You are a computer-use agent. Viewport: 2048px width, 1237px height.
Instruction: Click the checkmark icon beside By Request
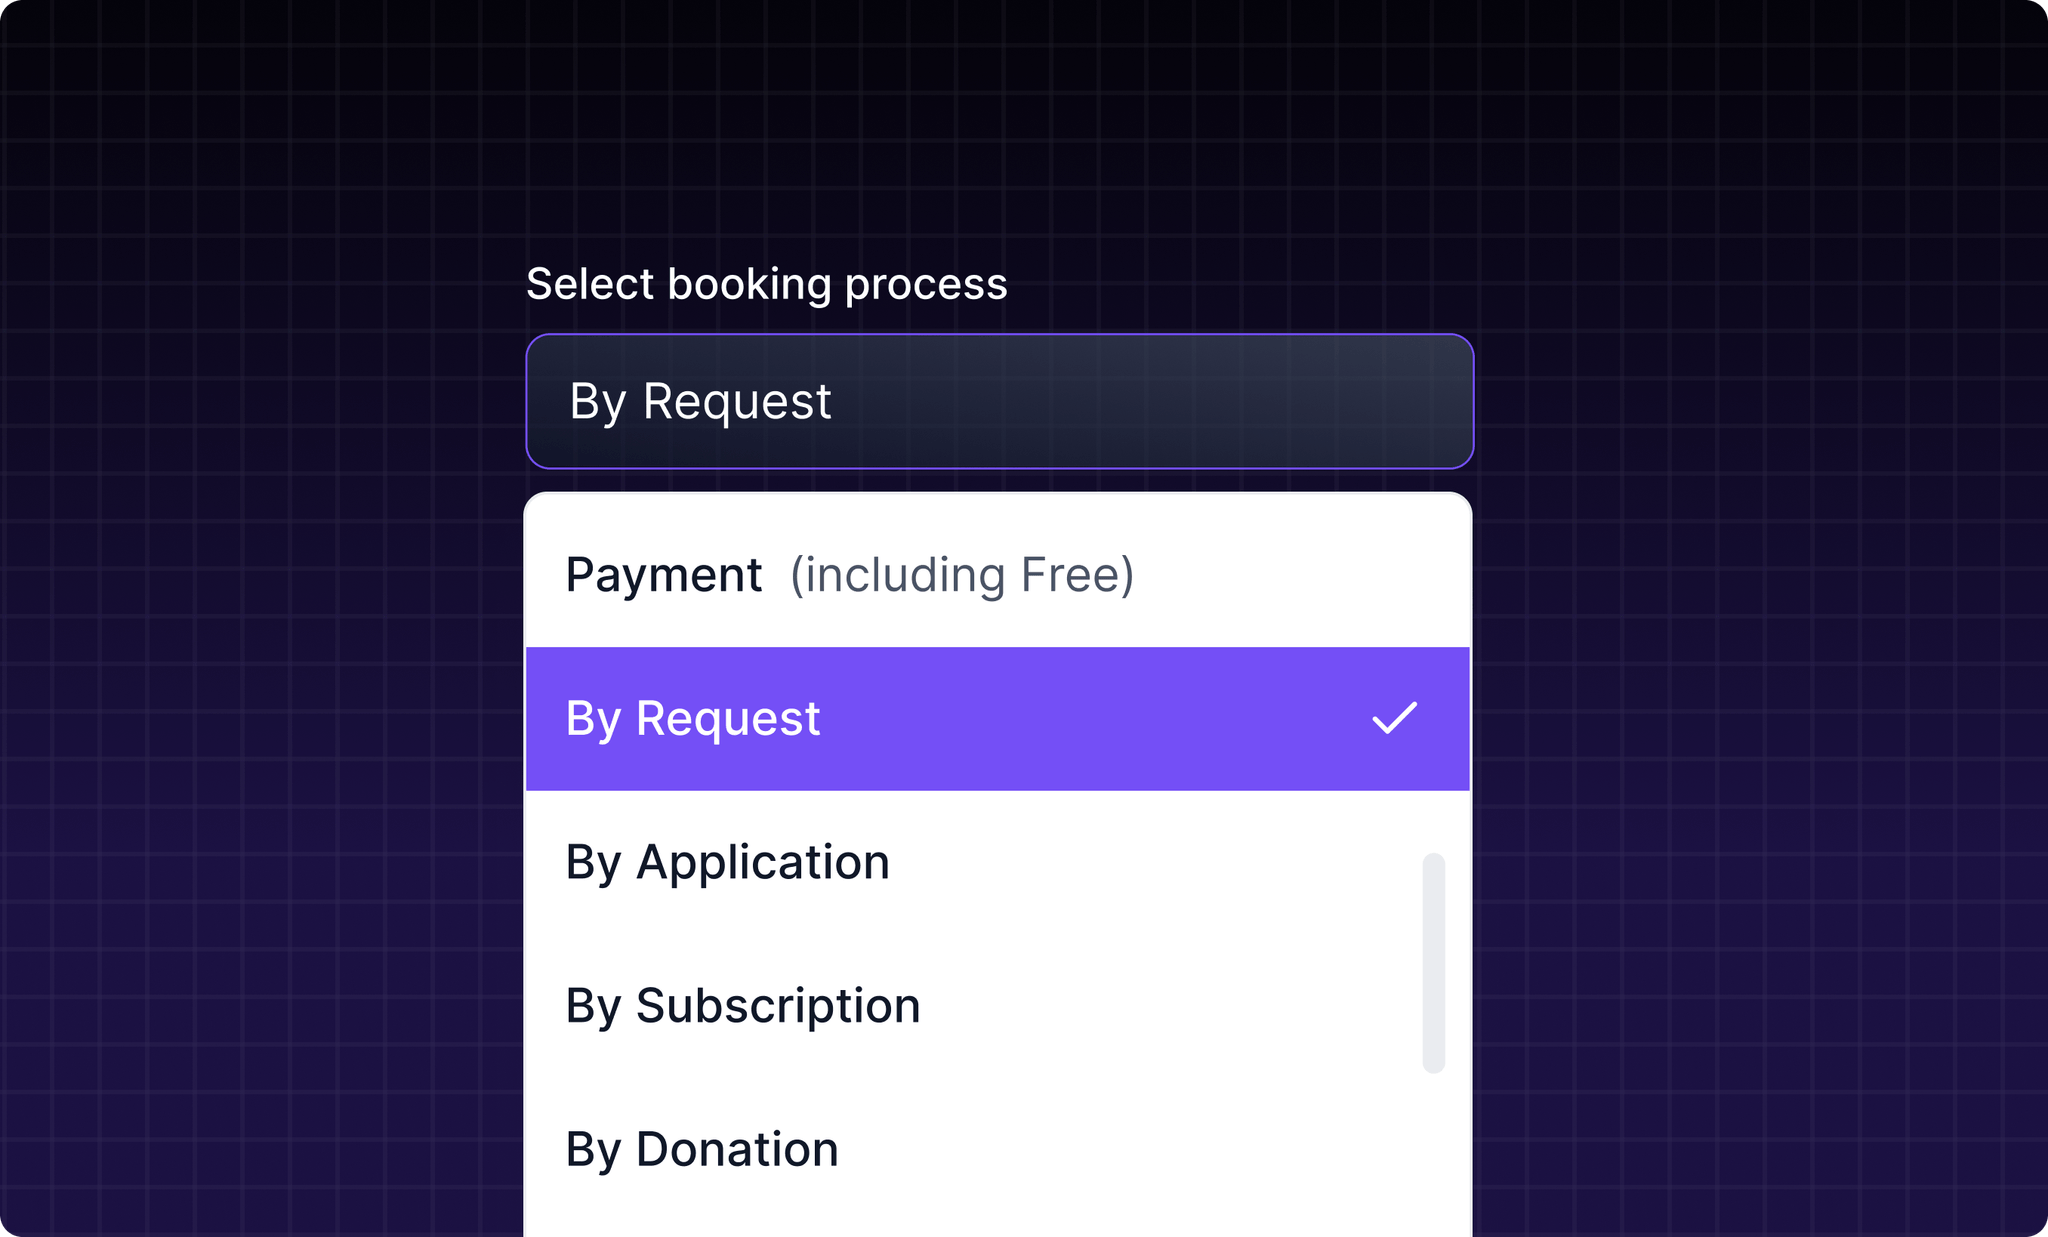tap(1394, 718)
